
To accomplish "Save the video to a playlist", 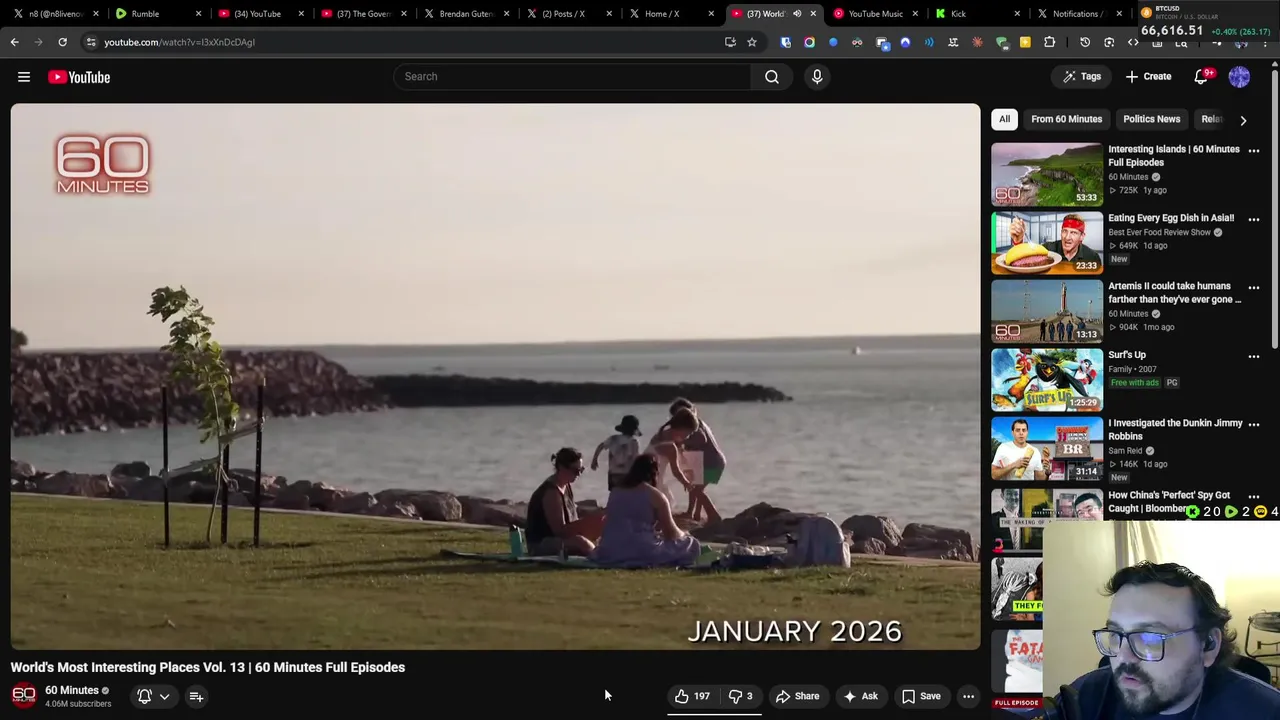I will pos(921,696).
